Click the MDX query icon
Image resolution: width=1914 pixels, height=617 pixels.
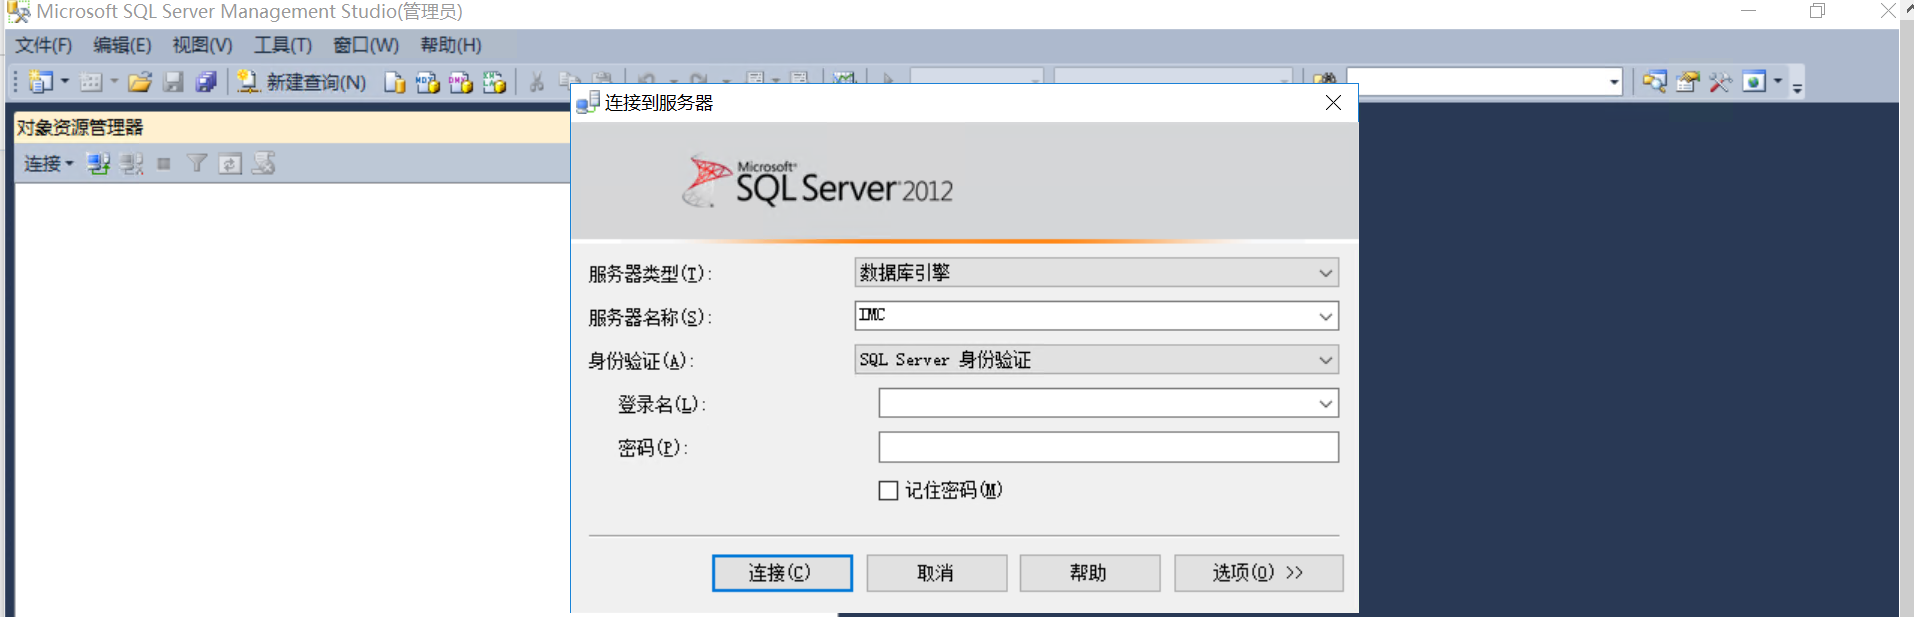[428, 82]
